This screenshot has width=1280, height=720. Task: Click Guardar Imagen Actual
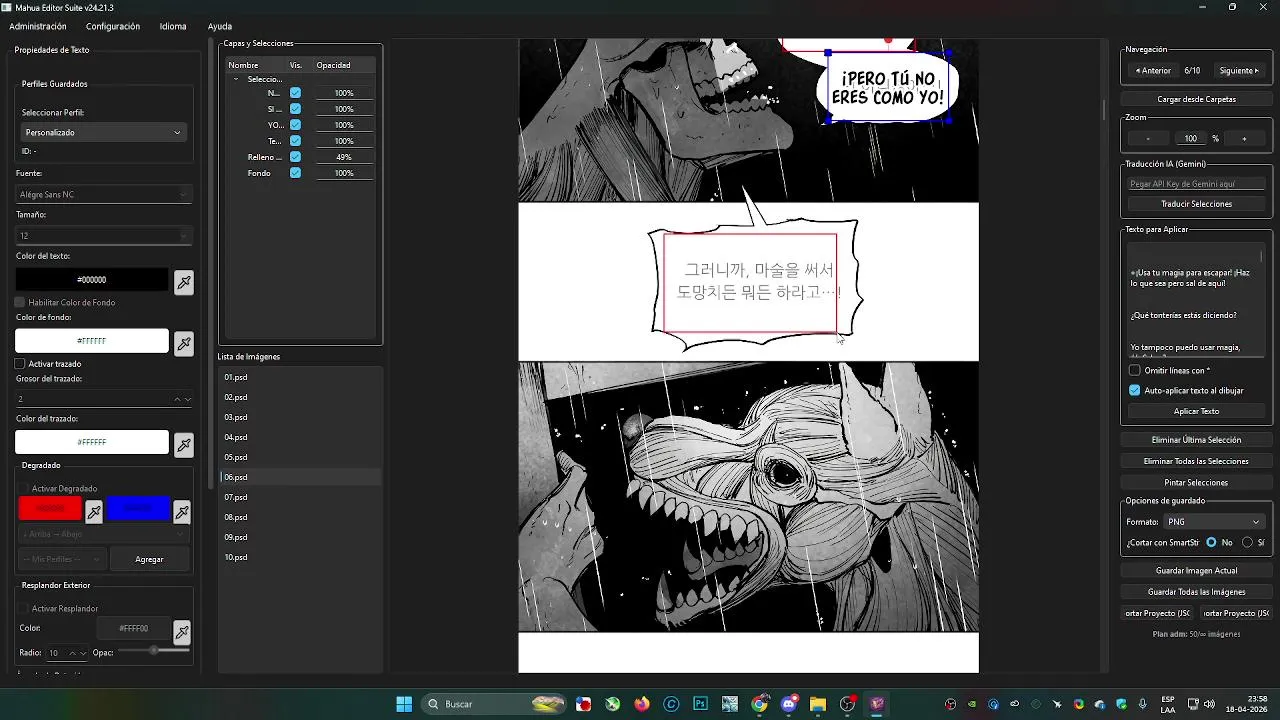click(1196, 571)
